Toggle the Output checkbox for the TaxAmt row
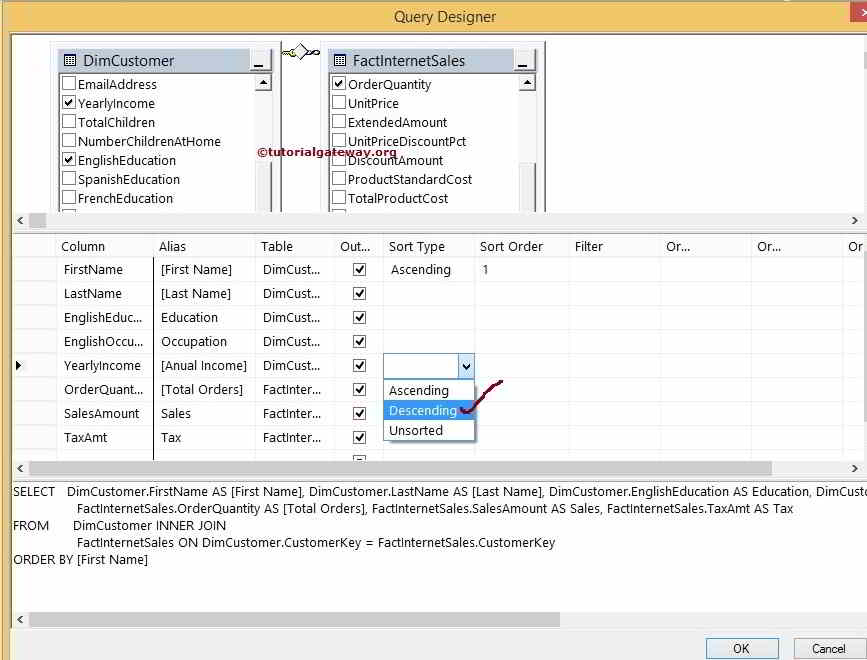867x660 pixels. point(358,438)
